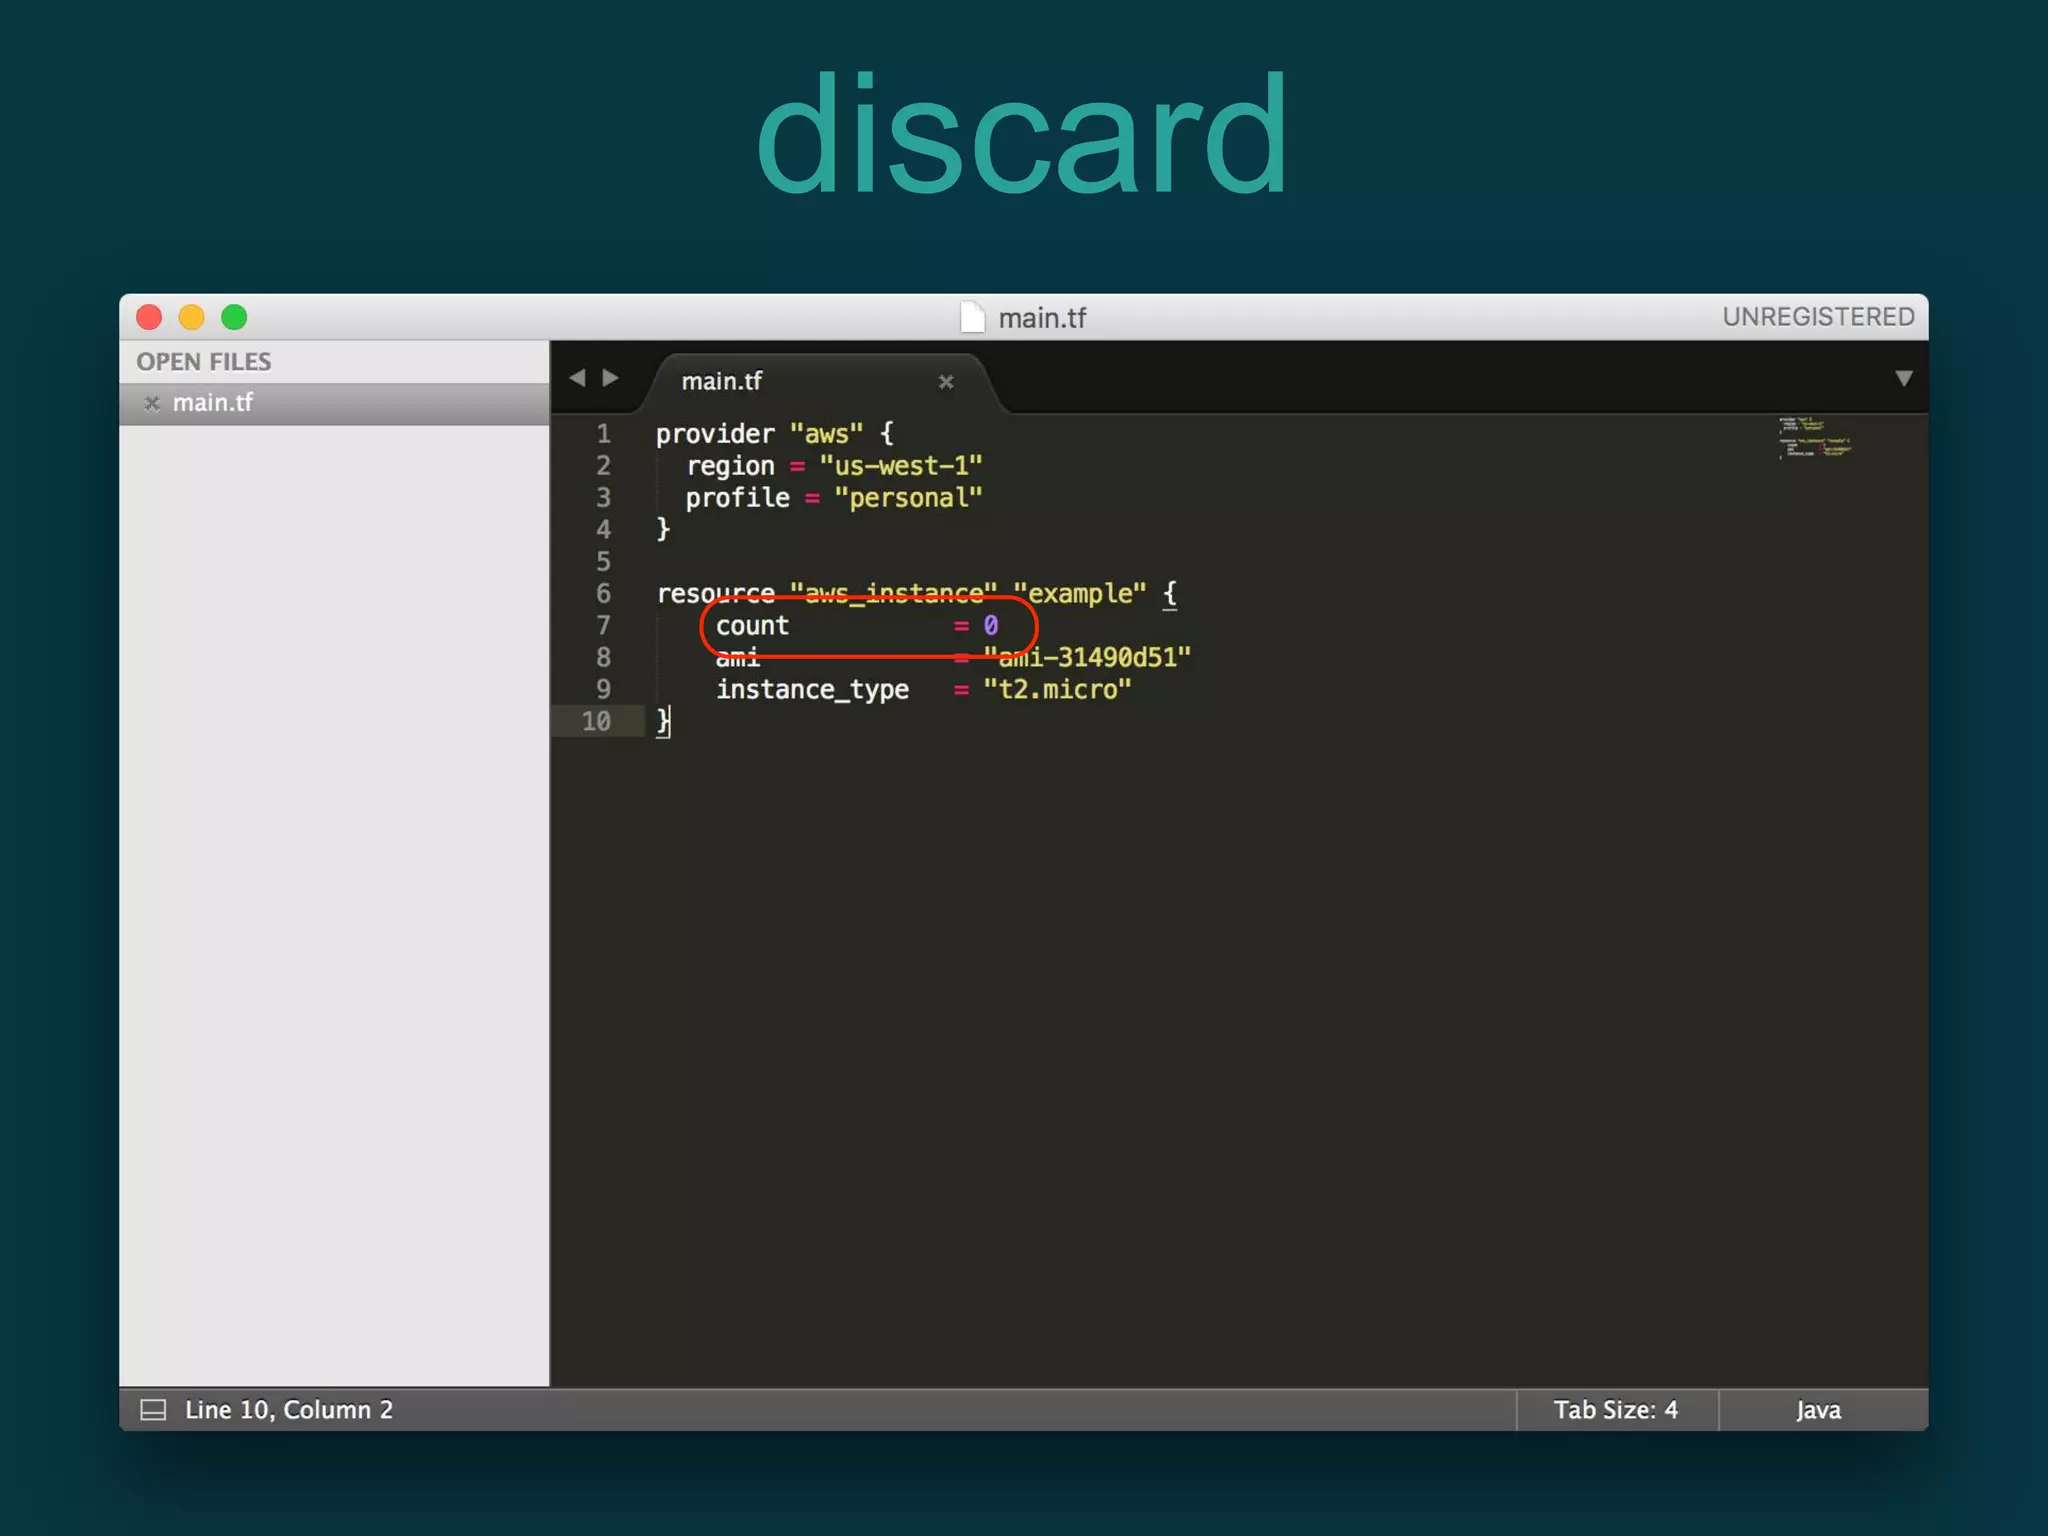Change the Java syntax selector
The image size is (2048, 1536).
1818,1410
